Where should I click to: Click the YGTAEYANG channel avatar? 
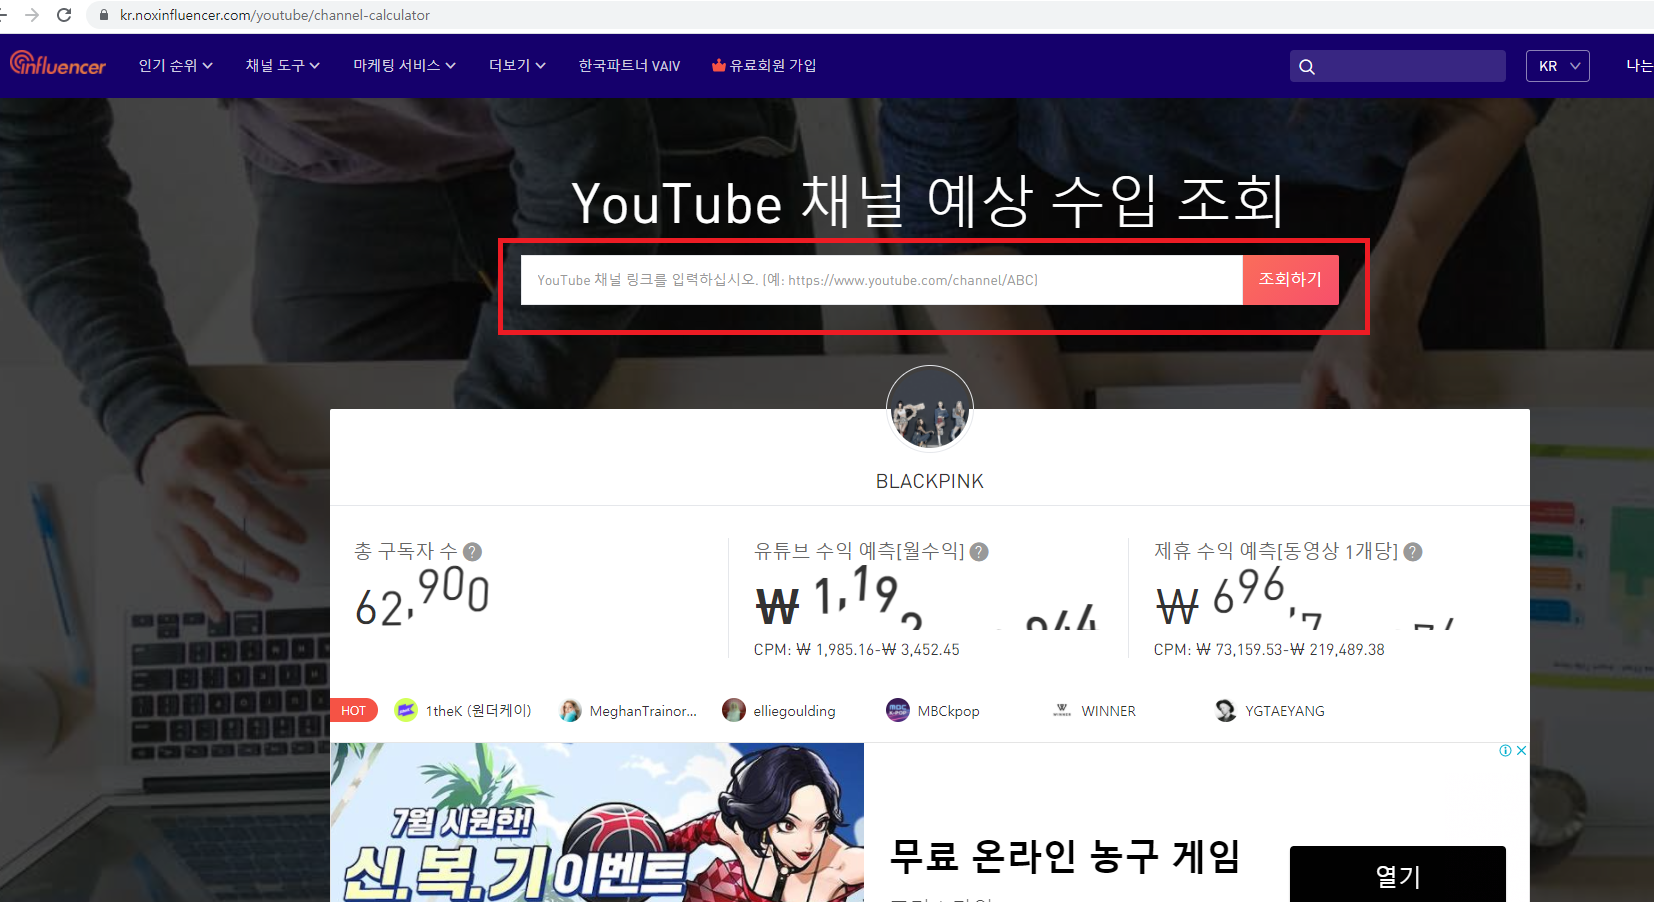tap(1226, 710)
